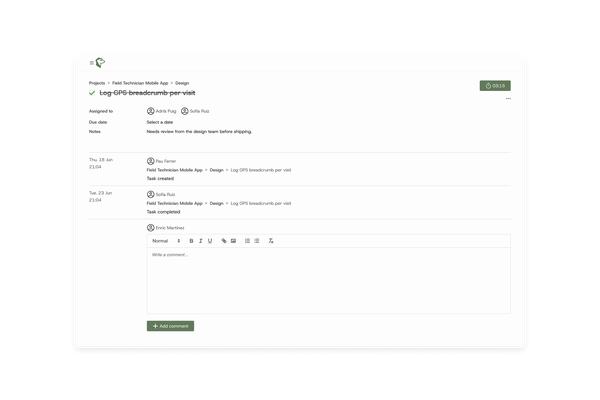Open Design in the top breadcrumb

point(182,83)
